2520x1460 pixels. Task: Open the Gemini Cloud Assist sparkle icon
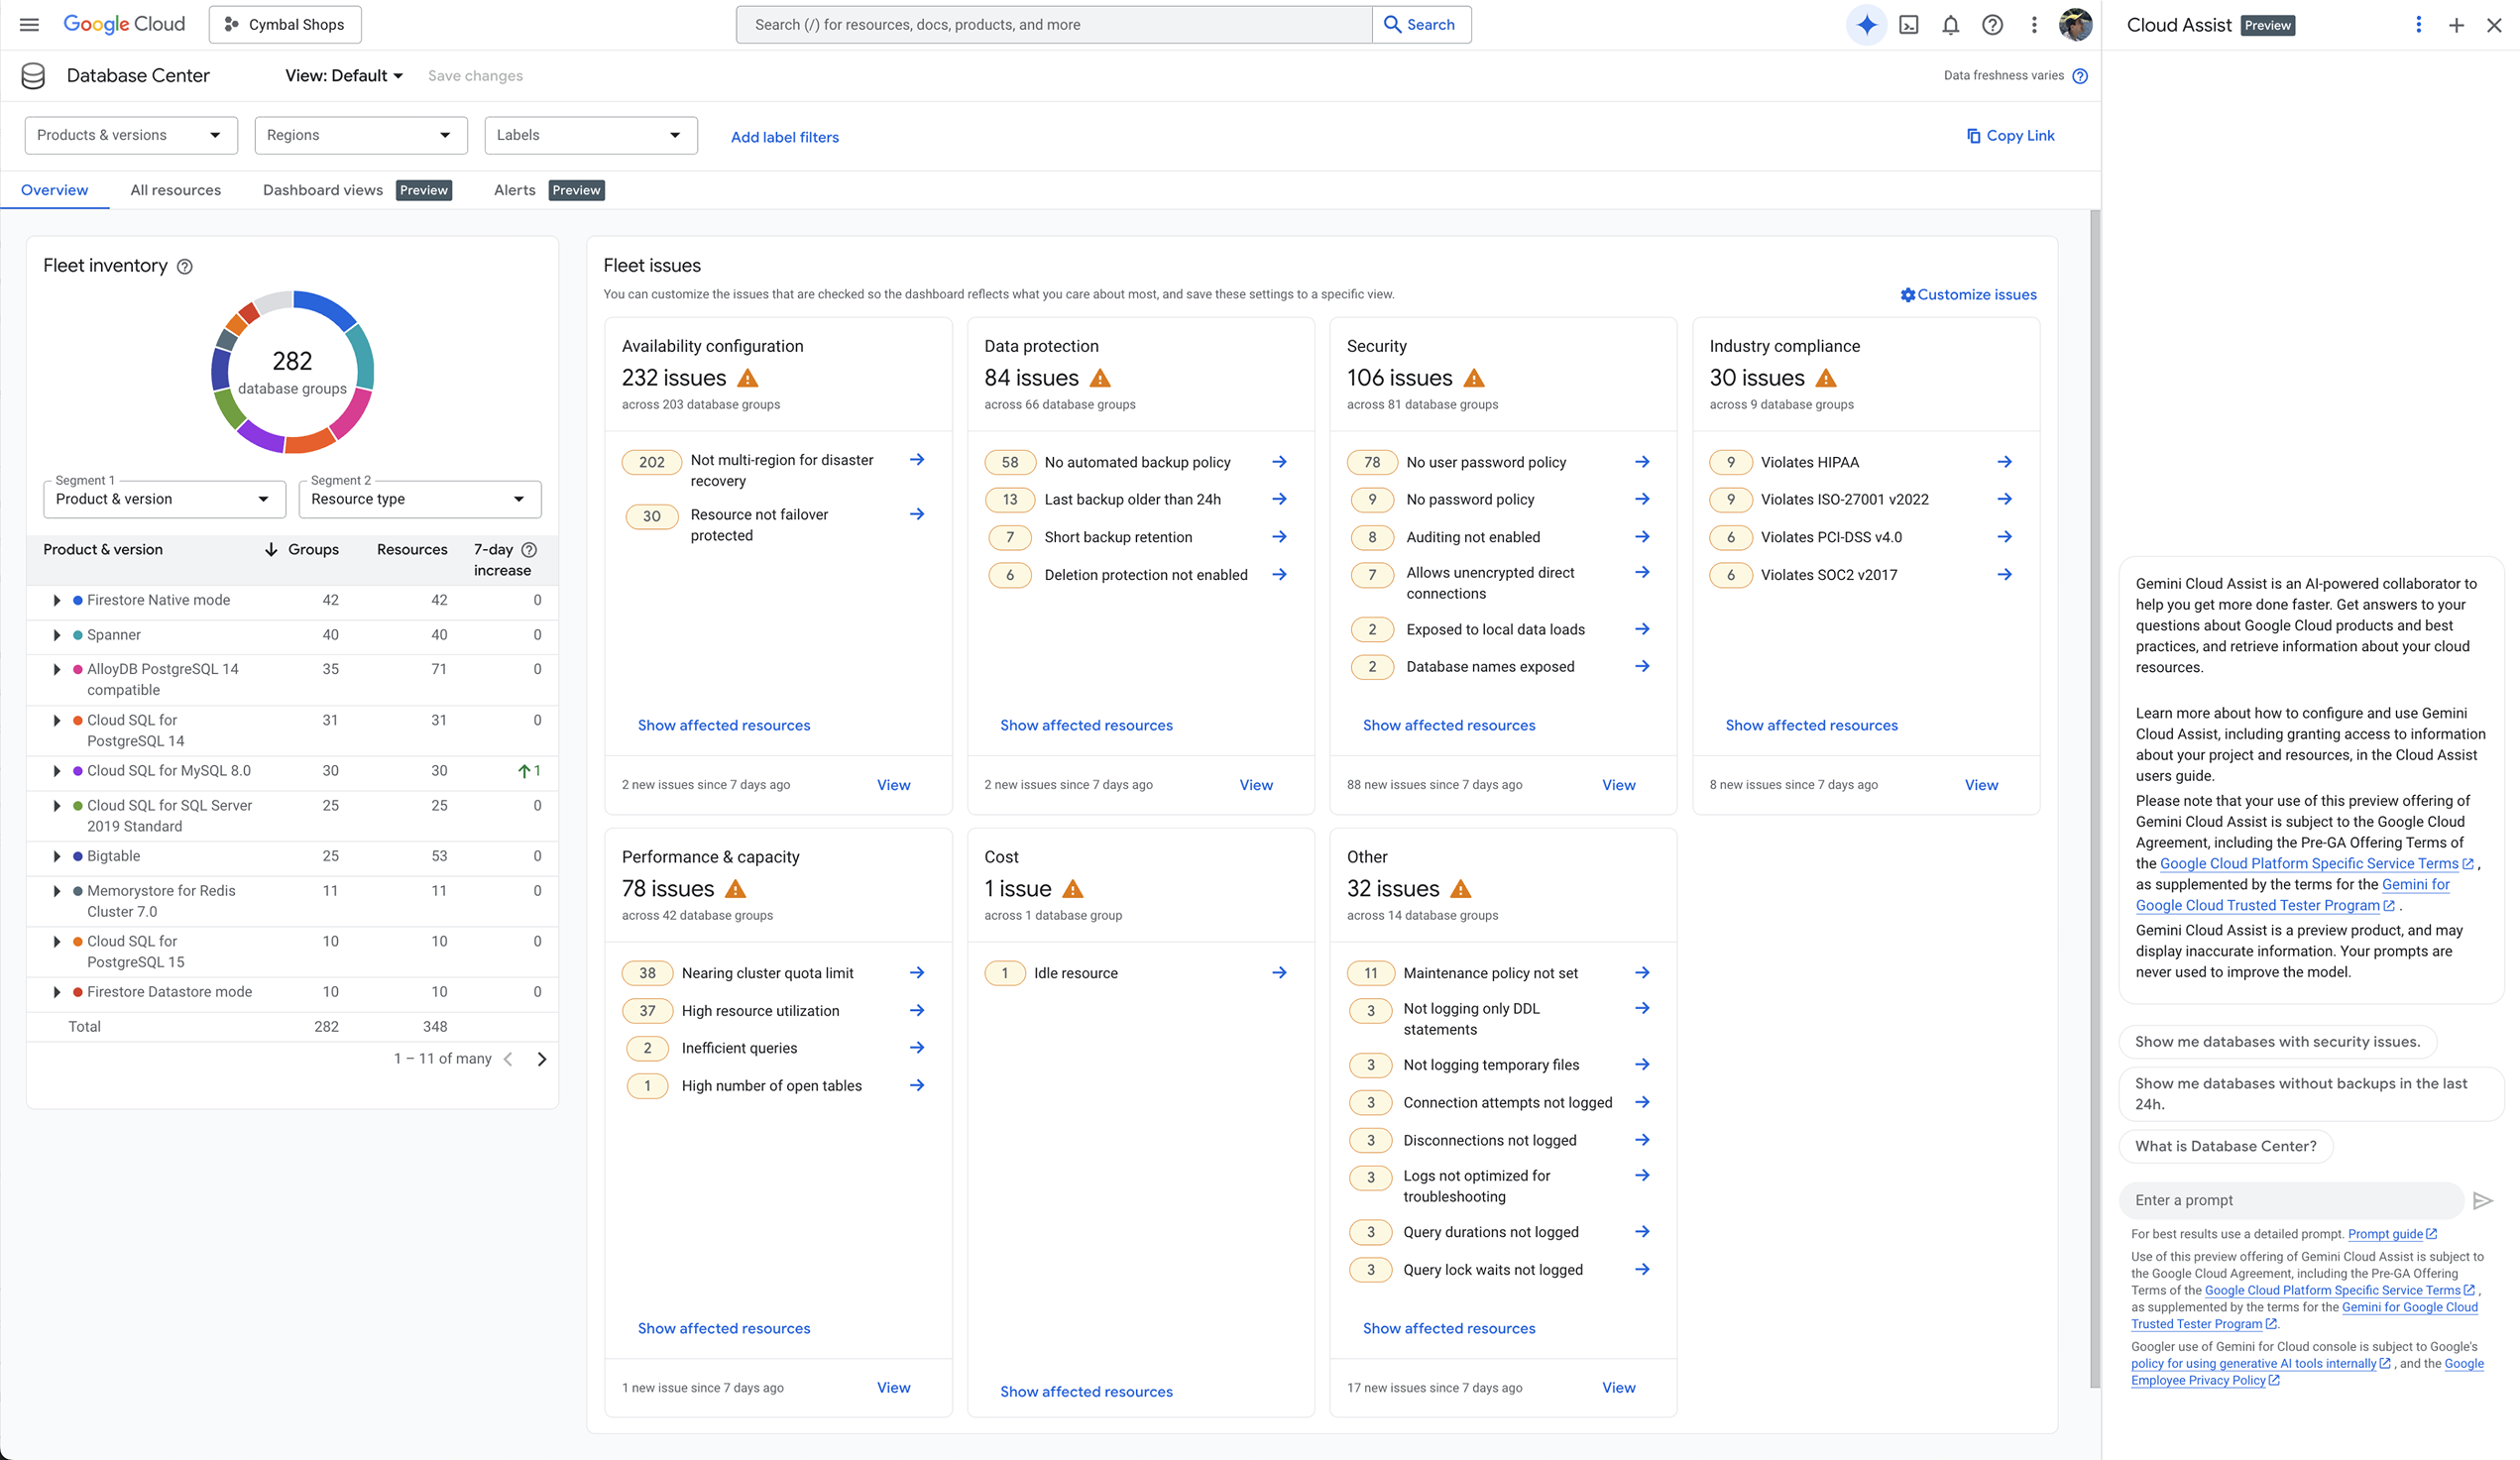(1866, 25)
